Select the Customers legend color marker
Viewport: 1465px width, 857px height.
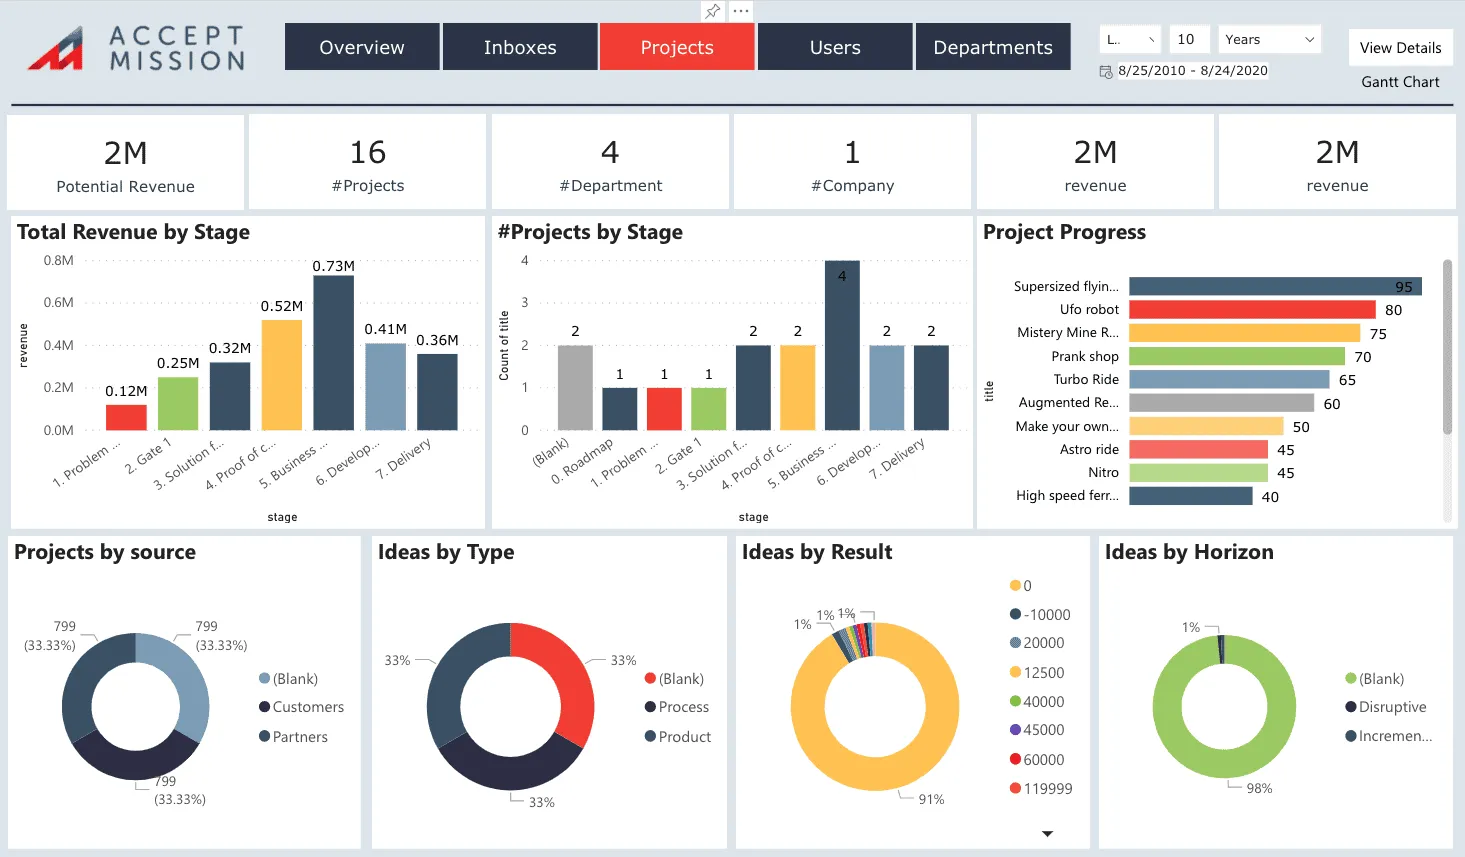[x=265, y=707]
